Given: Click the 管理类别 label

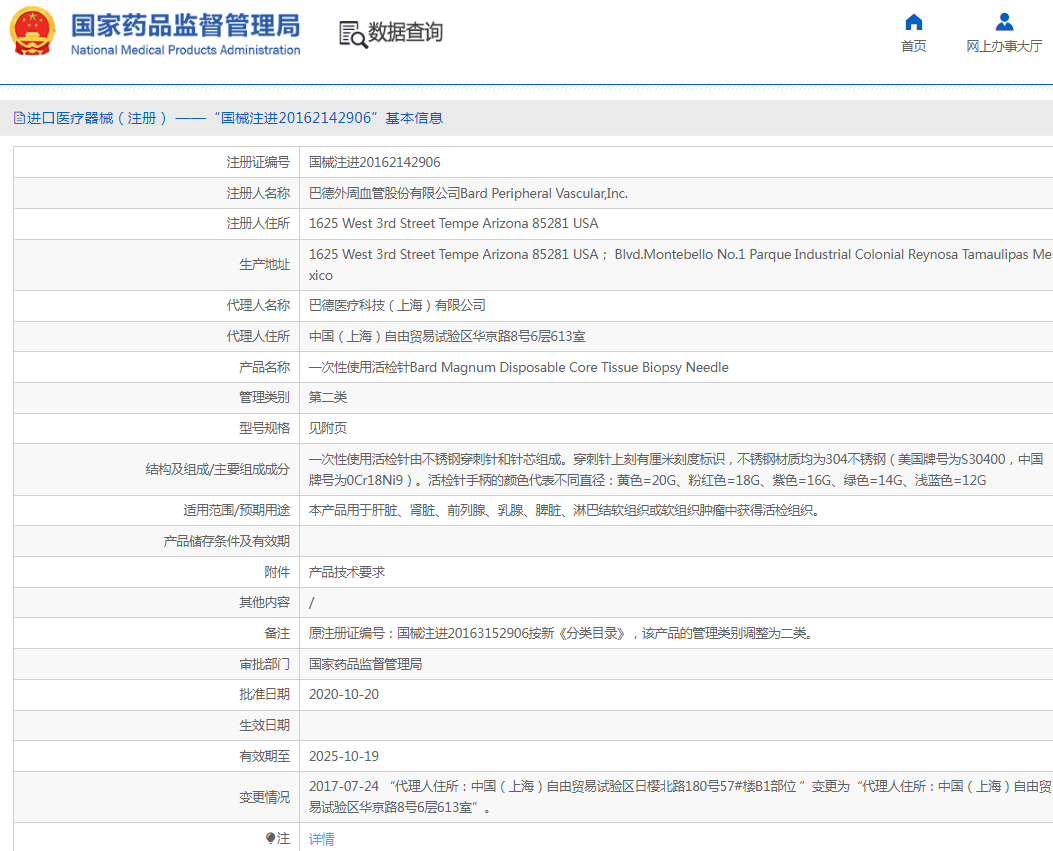Looking at the screenshot, I should point(265,398).
